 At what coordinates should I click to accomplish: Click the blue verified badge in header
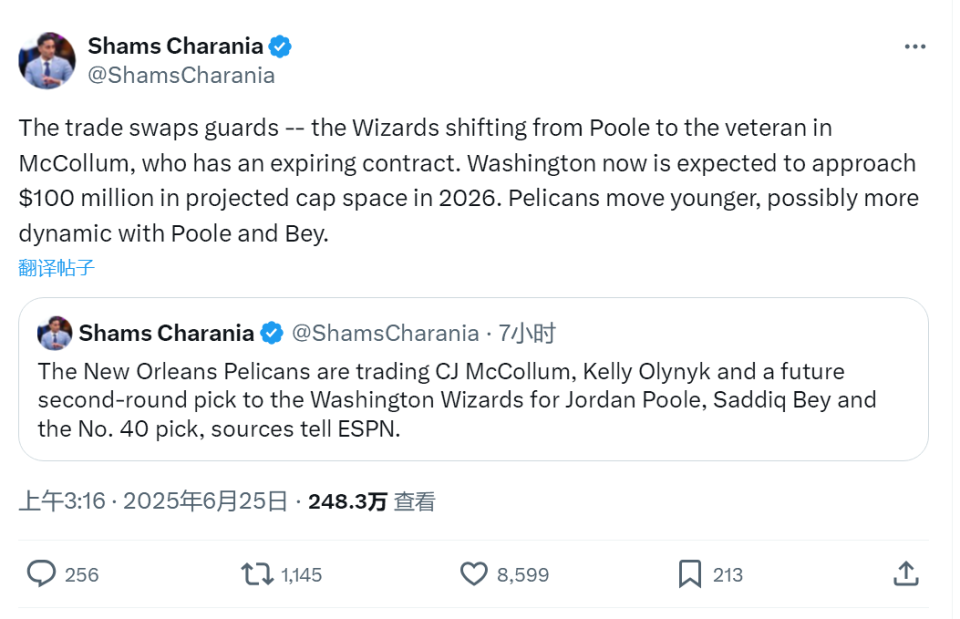[x=281, y=46]
